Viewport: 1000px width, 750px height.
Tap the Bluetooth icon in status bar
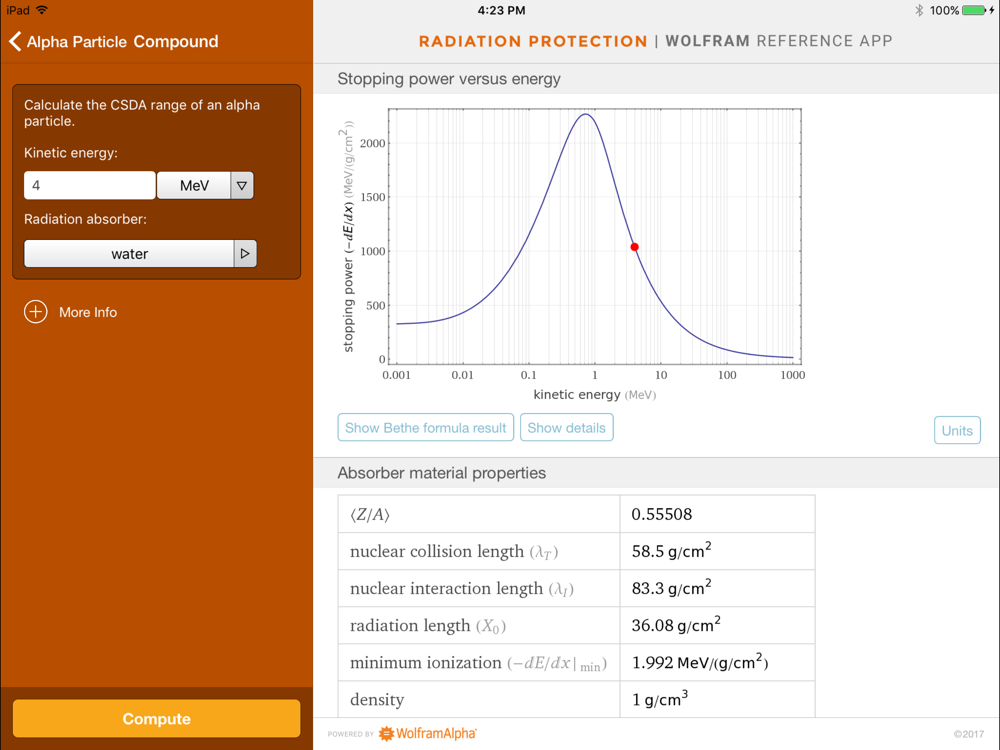[x=919, y=10]
